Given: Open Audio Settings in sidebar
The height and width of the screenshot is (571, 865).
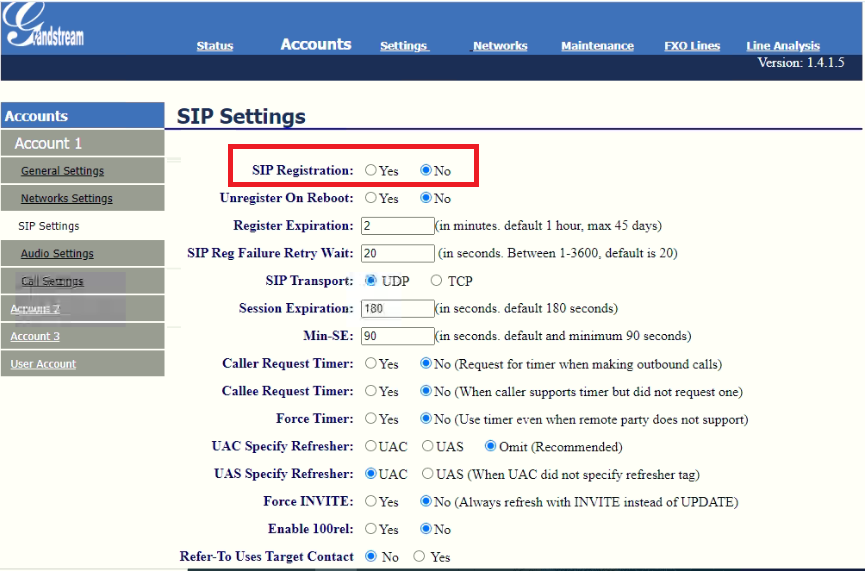Looking at the screenshot, I should (x=57, y=254).
